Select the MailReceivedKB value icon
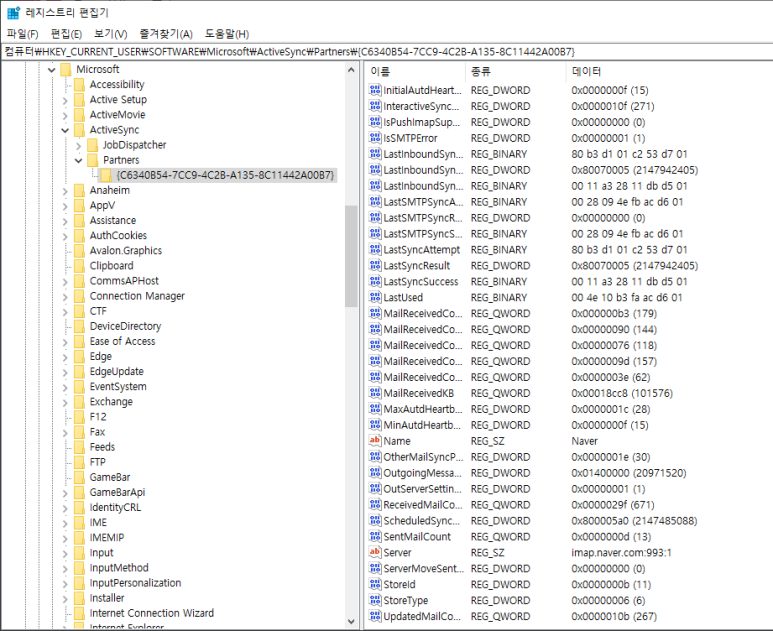This screenshot has height=631, width=773. point(375,393)
